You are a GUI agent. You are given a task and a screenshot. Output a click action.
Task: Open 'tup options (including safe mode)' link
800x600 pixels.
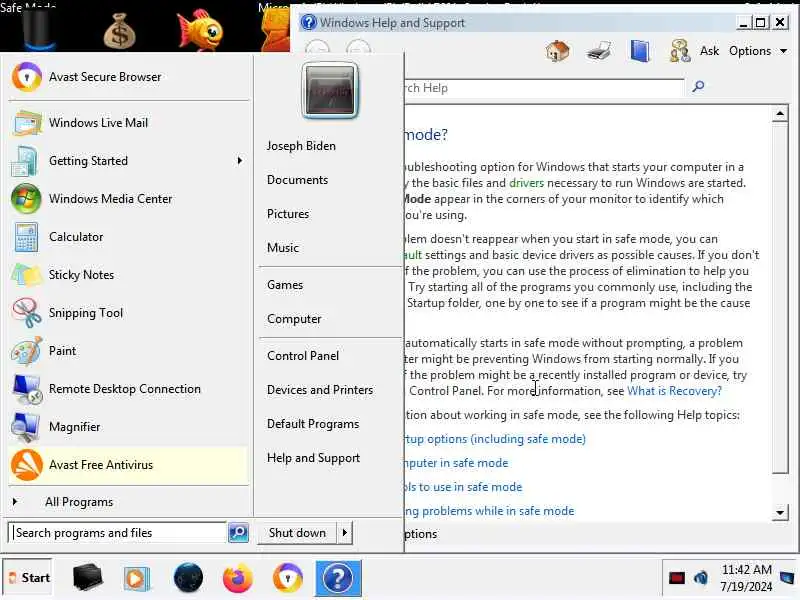(x=495, y=439)
